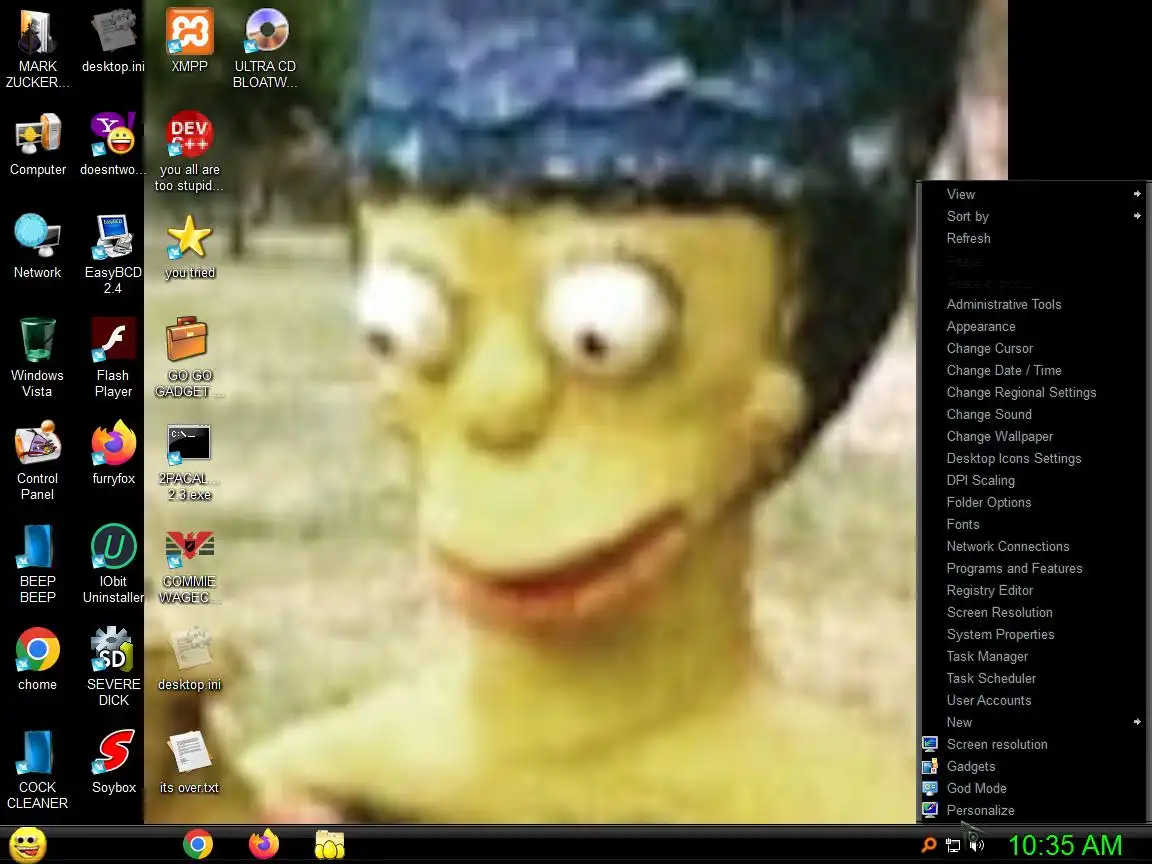Select Screen resolution entry with monitor icon
The height and width of the screenshot is (864, 1152).
click(x=1034, y=744)
